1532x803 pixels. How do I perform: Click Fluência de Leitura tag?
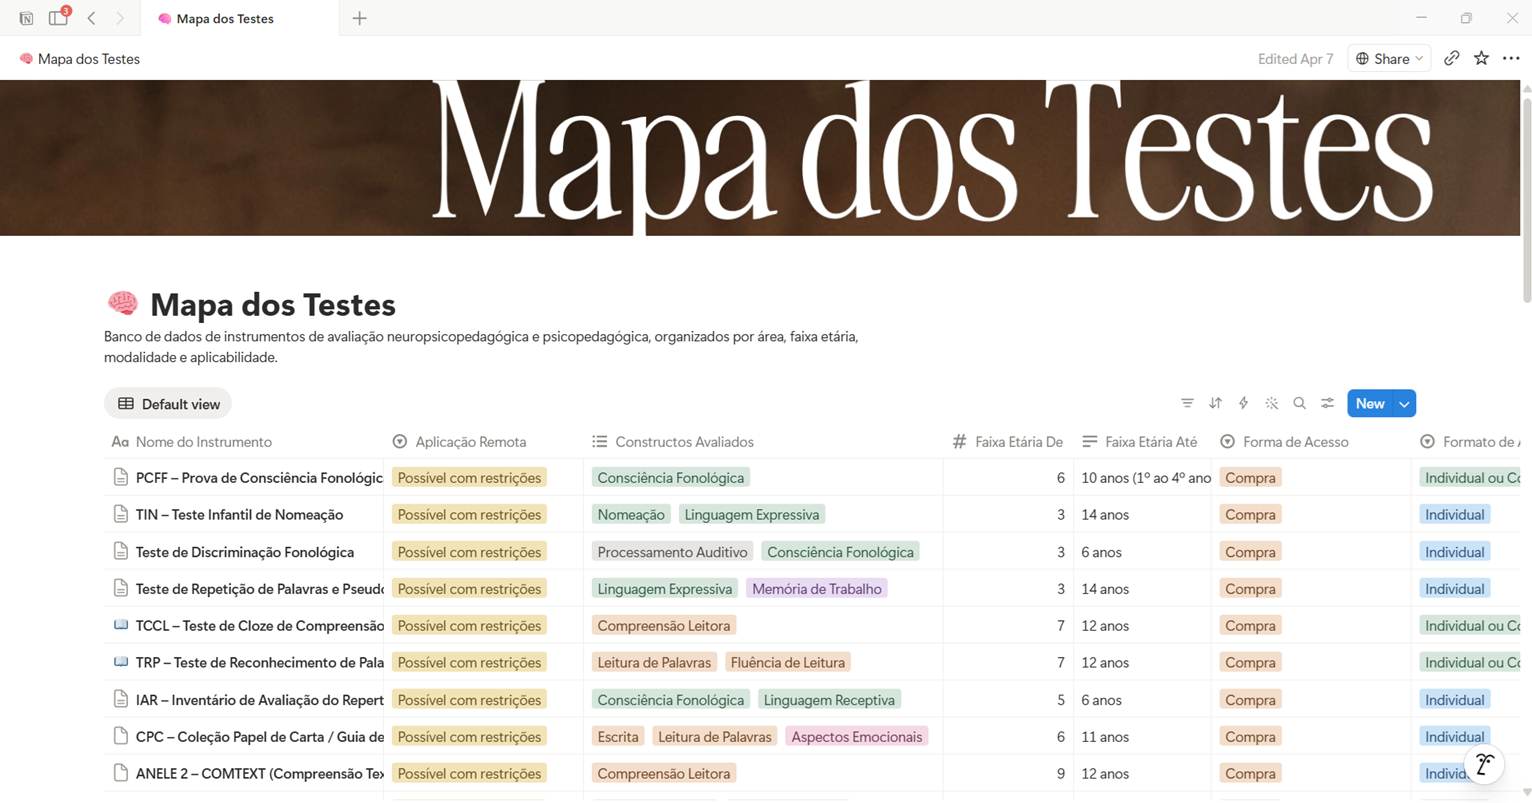point(788,663)
